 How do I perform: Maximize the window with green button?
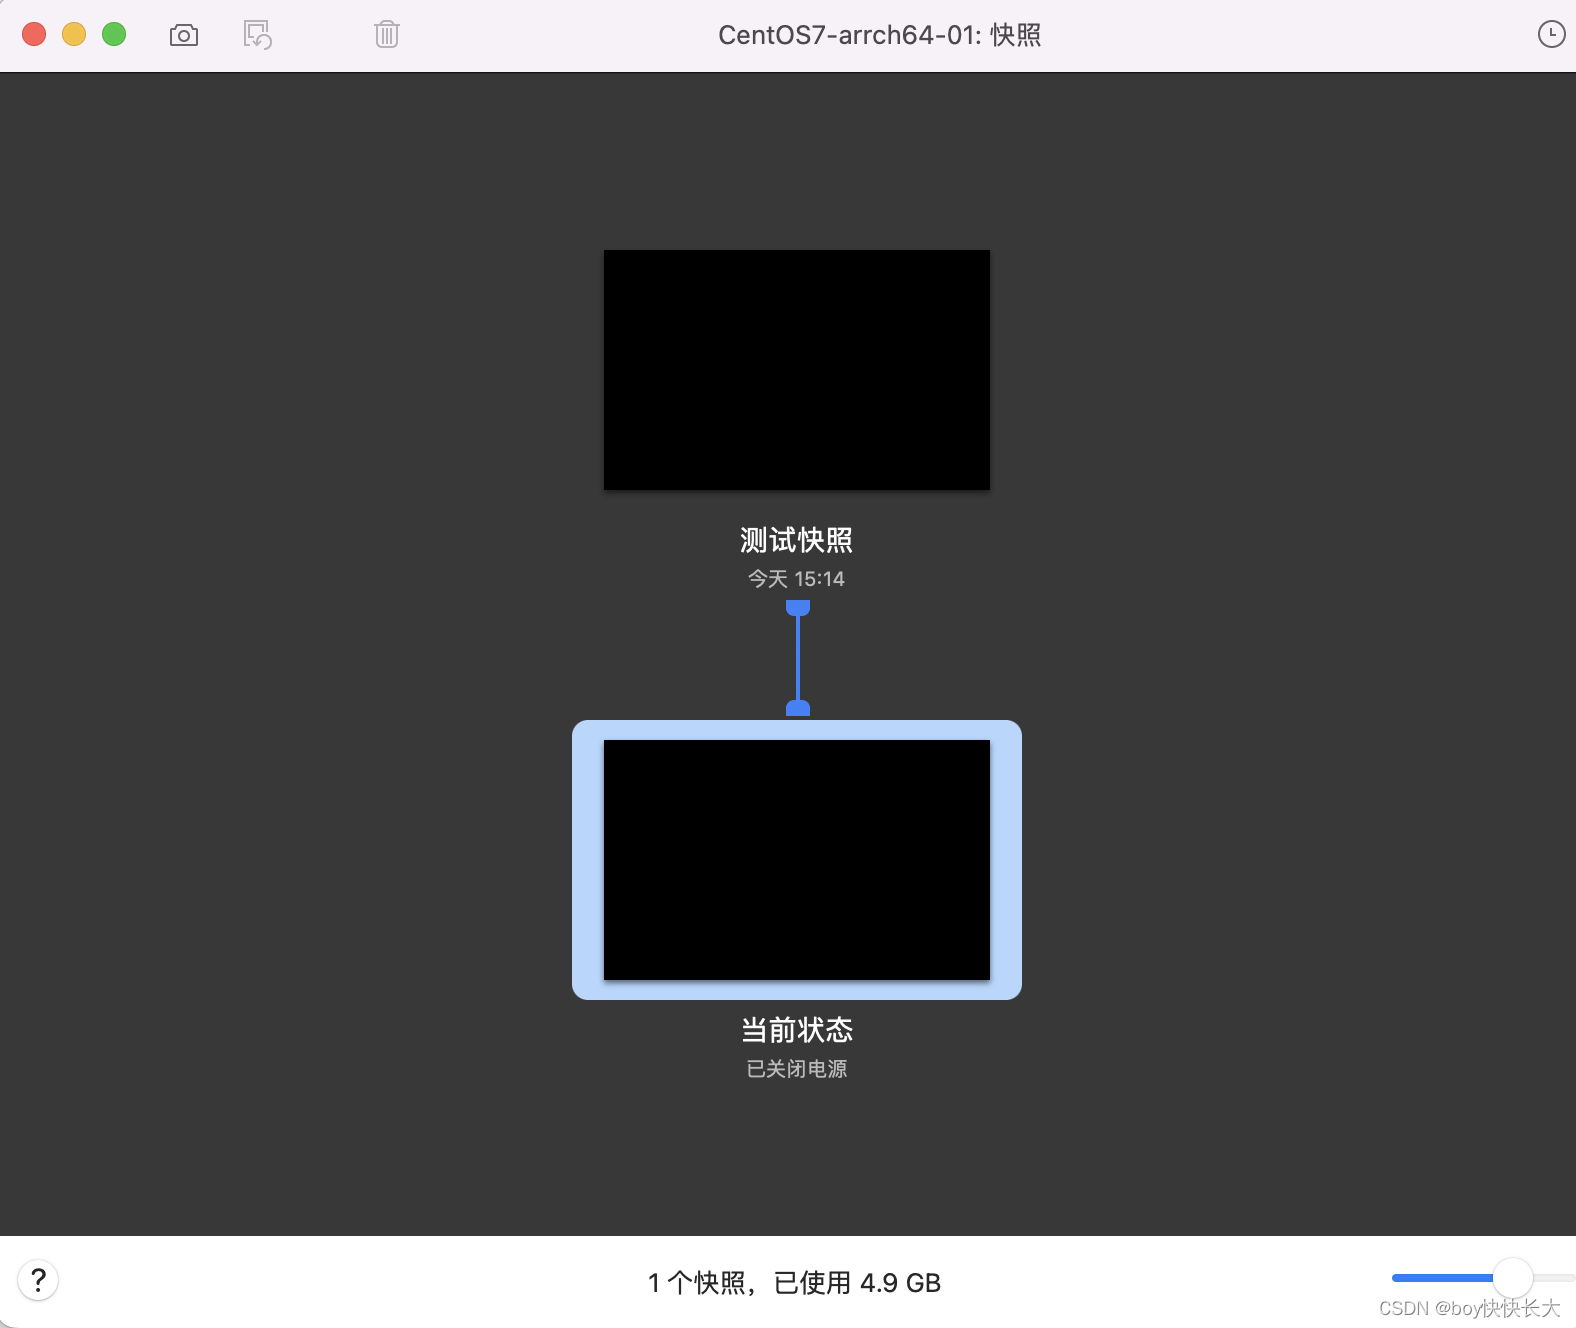tap(114, 34)
